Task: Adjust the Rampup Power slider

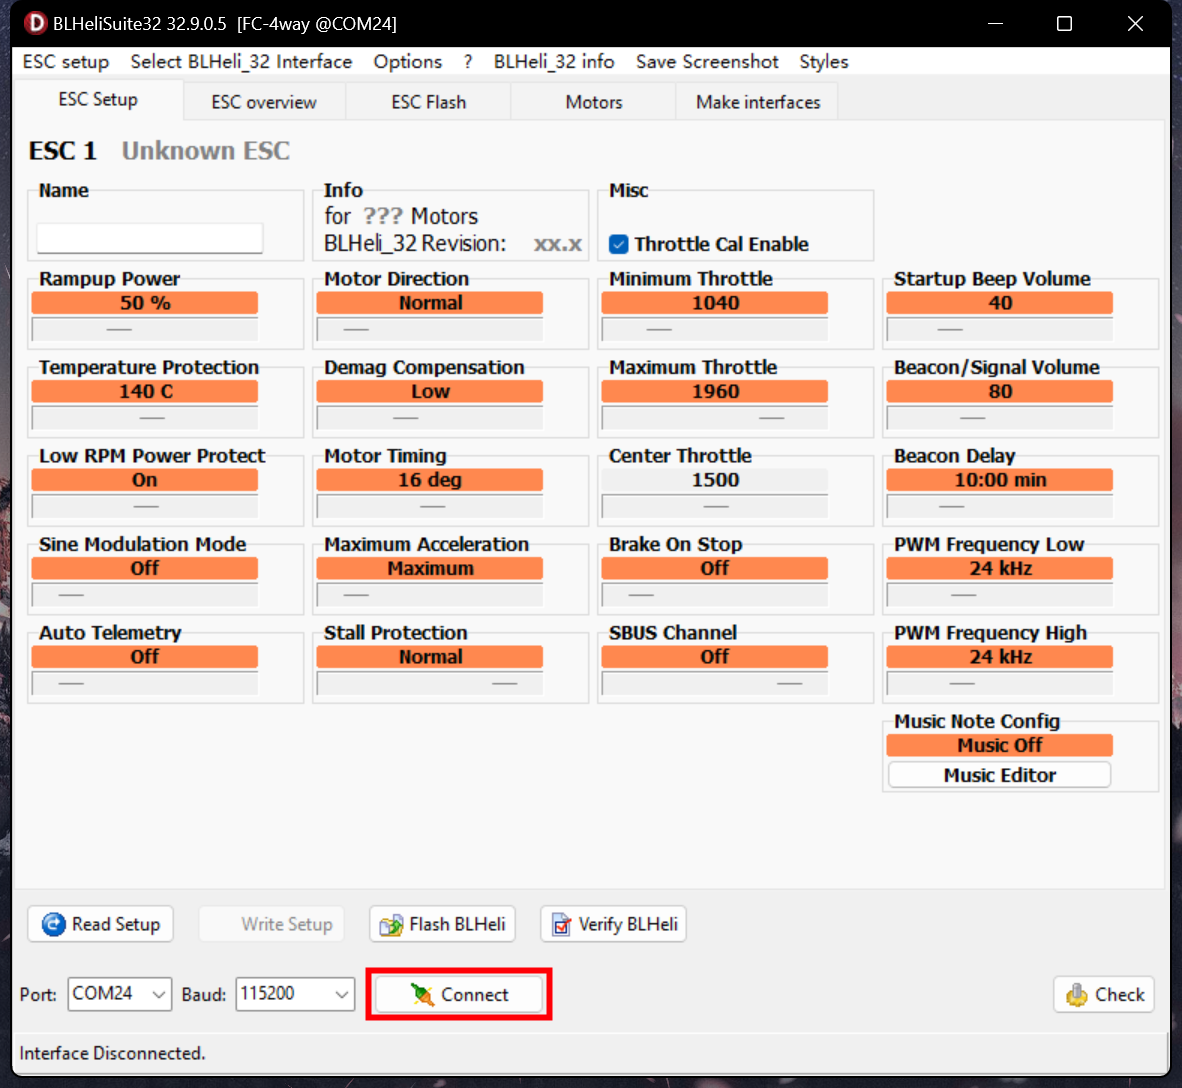Action: click(x=145, y=329)
